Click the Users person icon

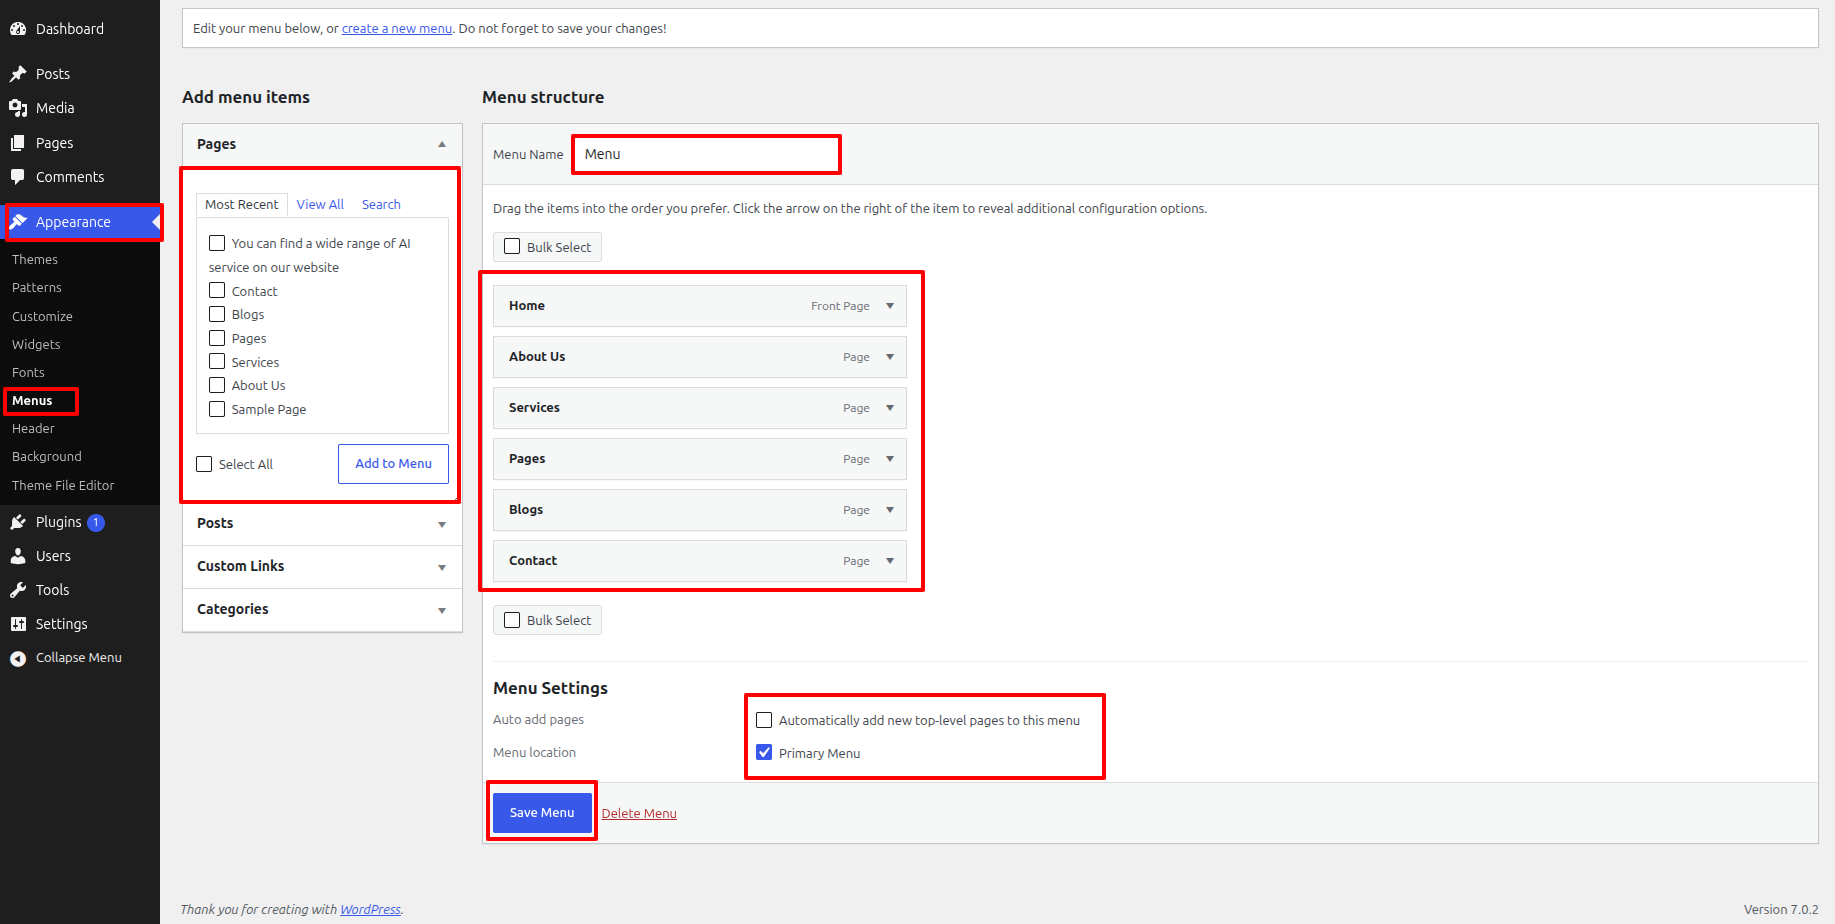pyautogui.click(x=18, y=556)
